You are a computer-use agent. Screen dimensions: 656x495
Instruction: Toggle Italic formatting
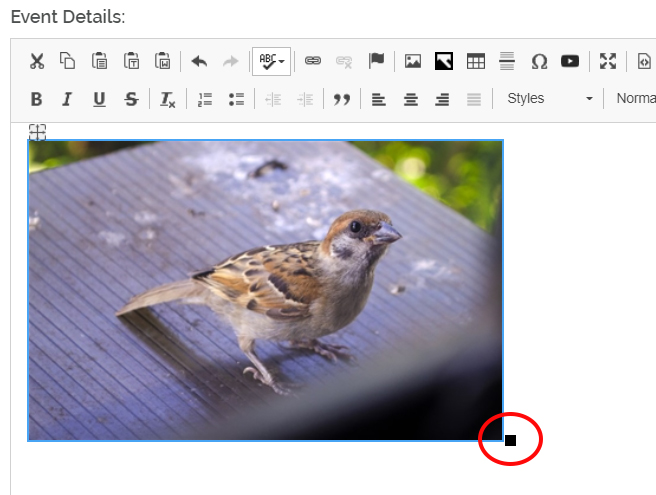(x=68, y=99)
